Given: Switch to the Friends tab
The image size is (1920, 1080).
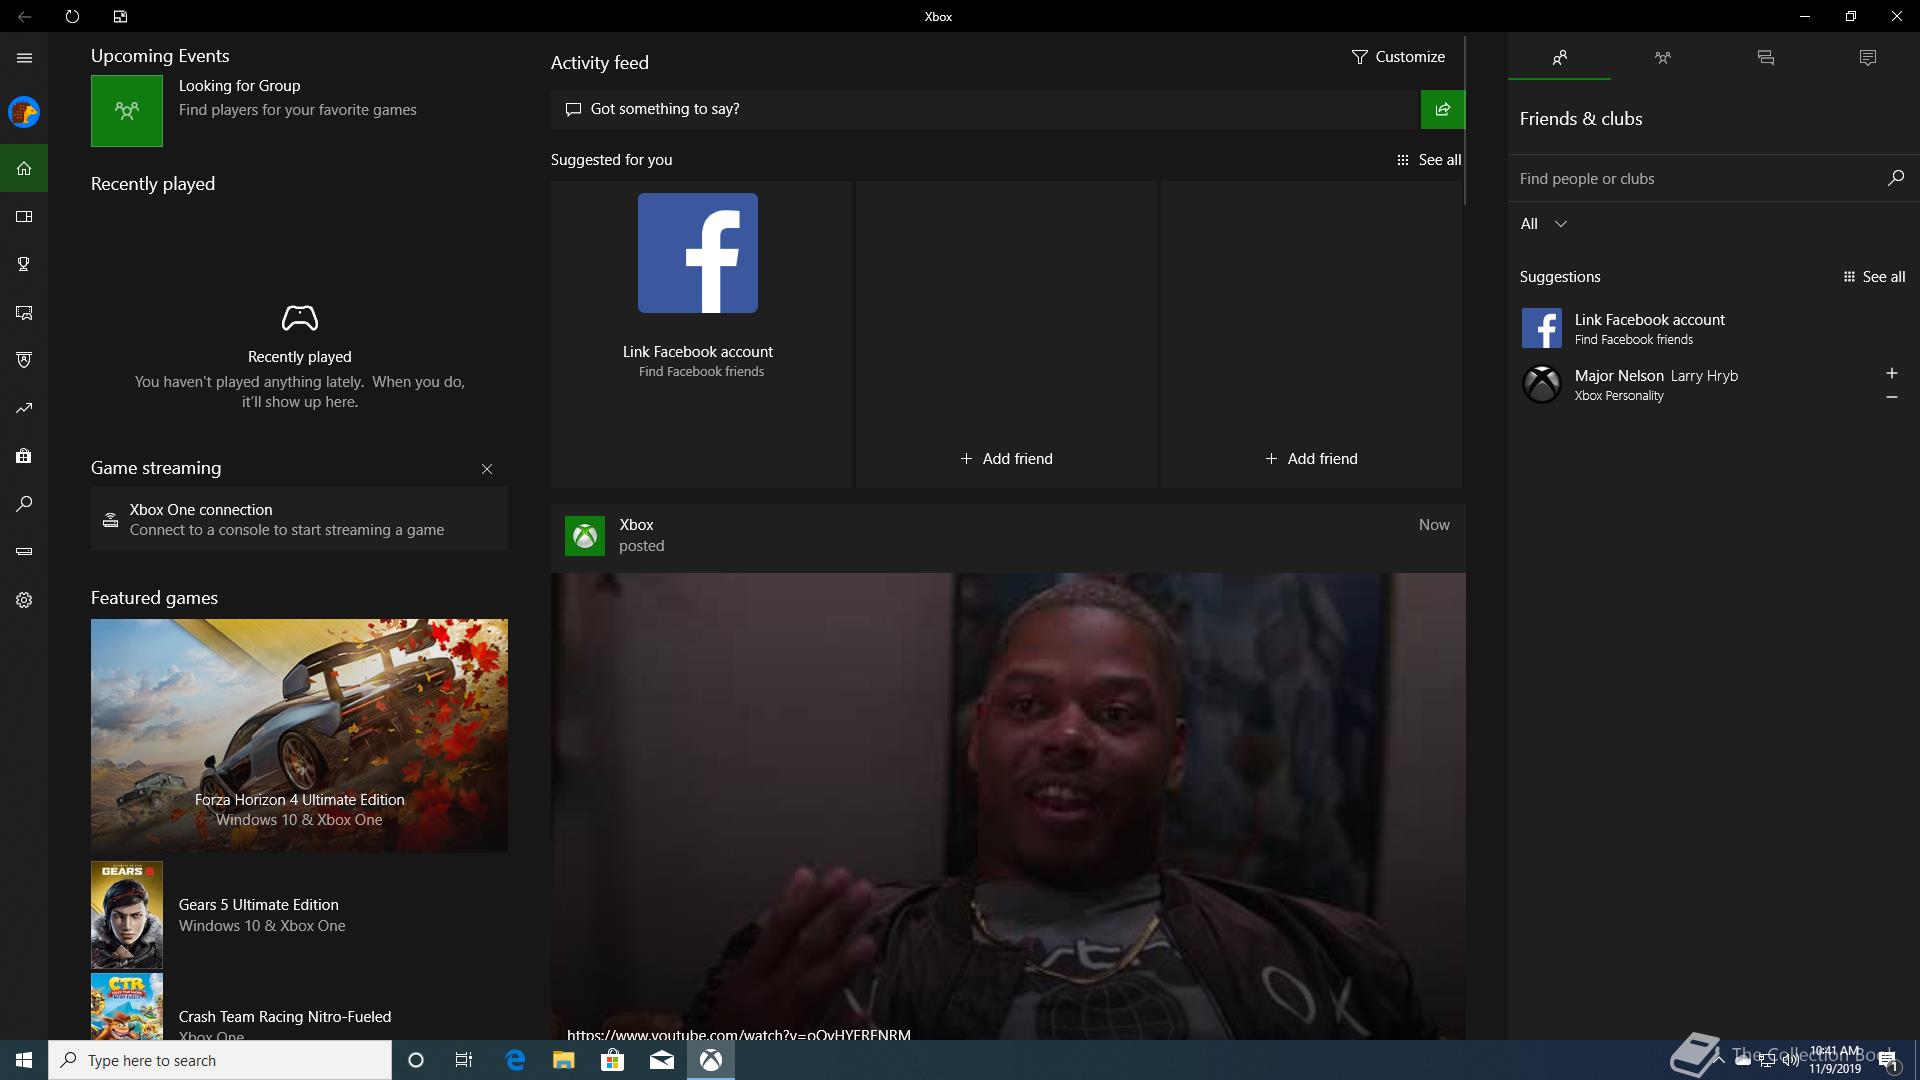Looking at the screenshot, I should (x=1559, y=58).
